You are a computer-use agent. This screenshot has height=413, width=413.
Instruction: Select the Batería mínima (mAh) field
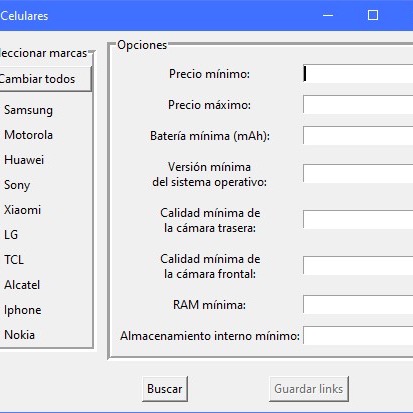[358, 136]
